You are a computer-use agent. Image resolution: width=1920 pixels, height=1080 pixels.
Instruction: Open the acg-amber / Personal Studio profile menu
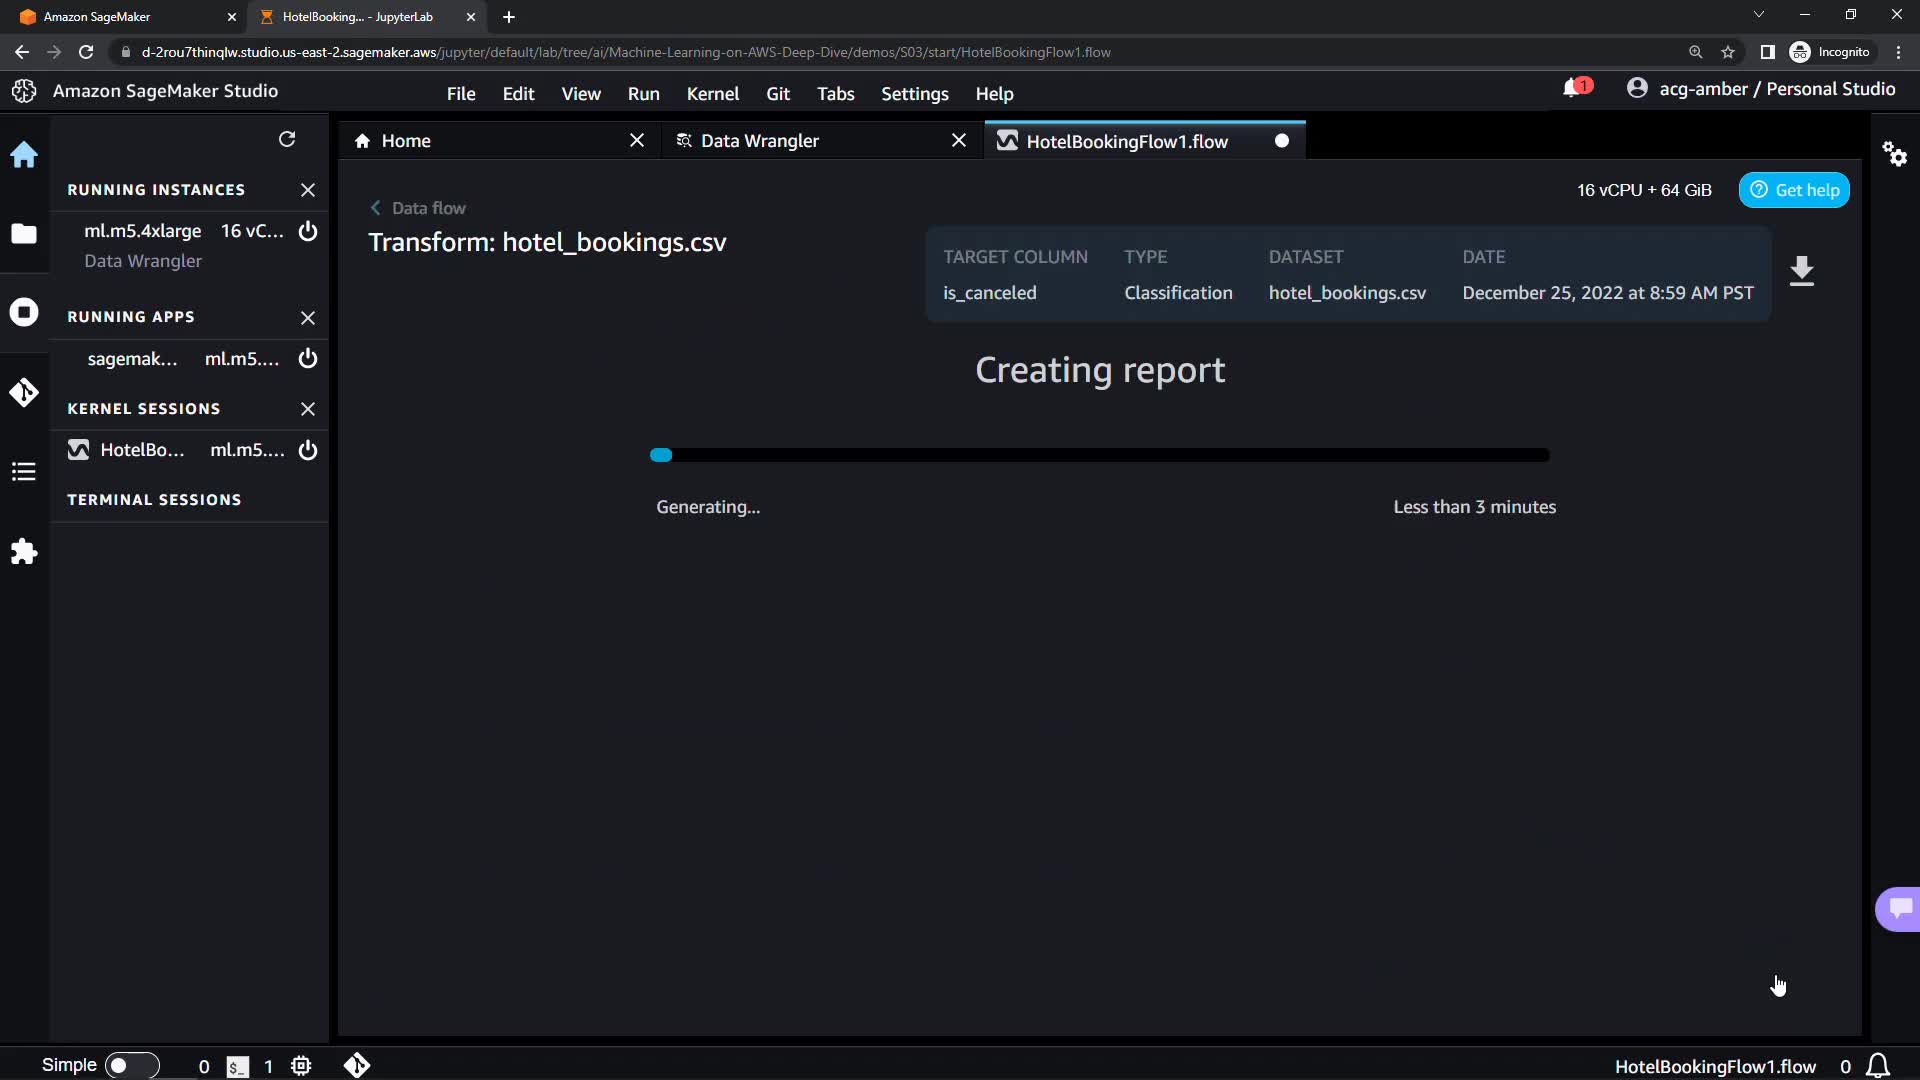pos(1760,89)
